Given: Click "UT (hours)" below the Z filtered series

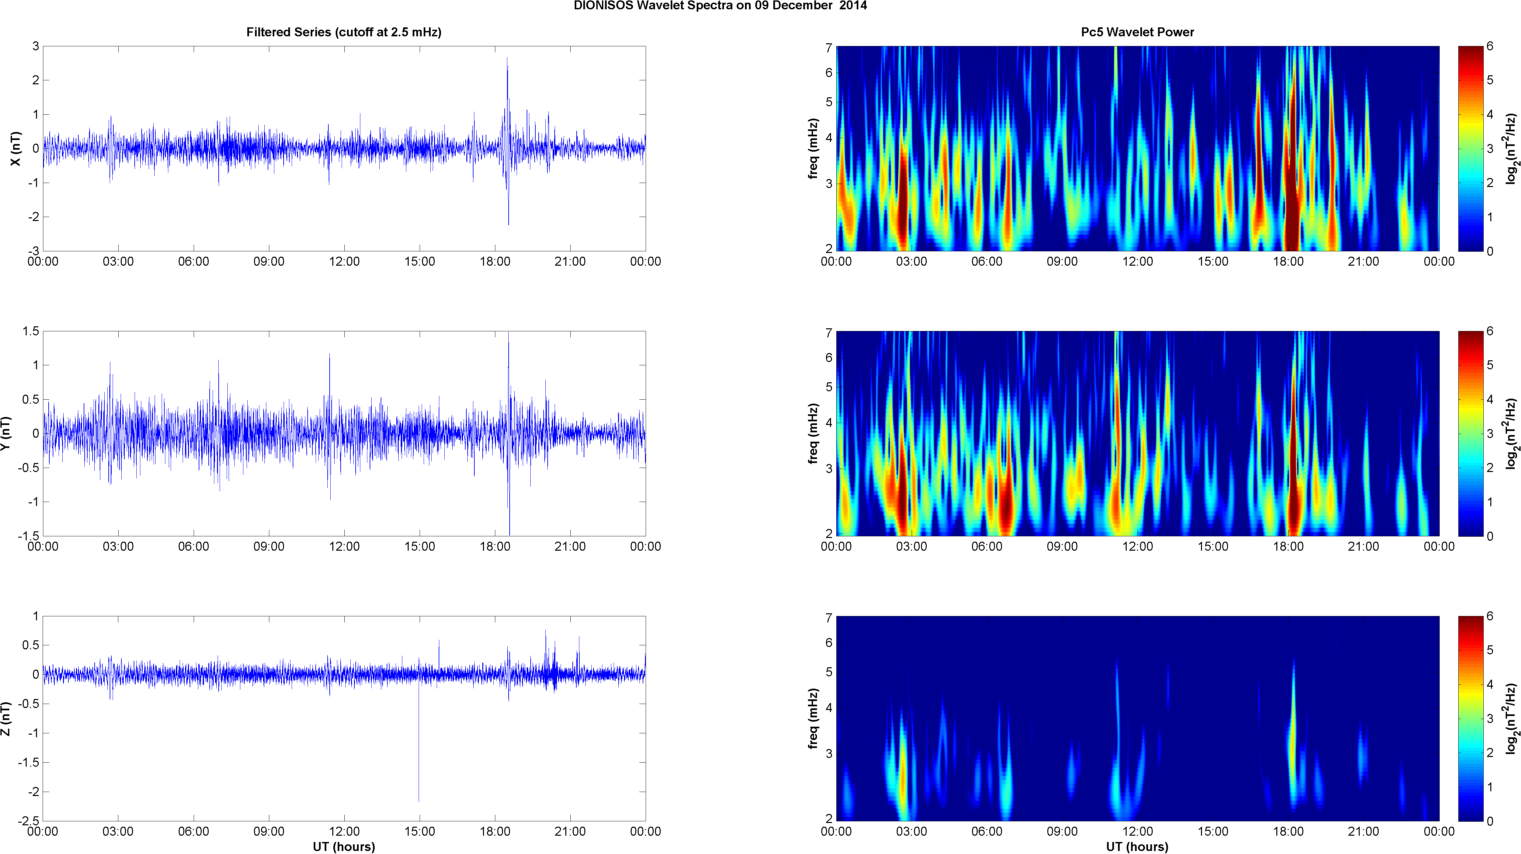Looking at the screenshot, I should click(344, 847).
